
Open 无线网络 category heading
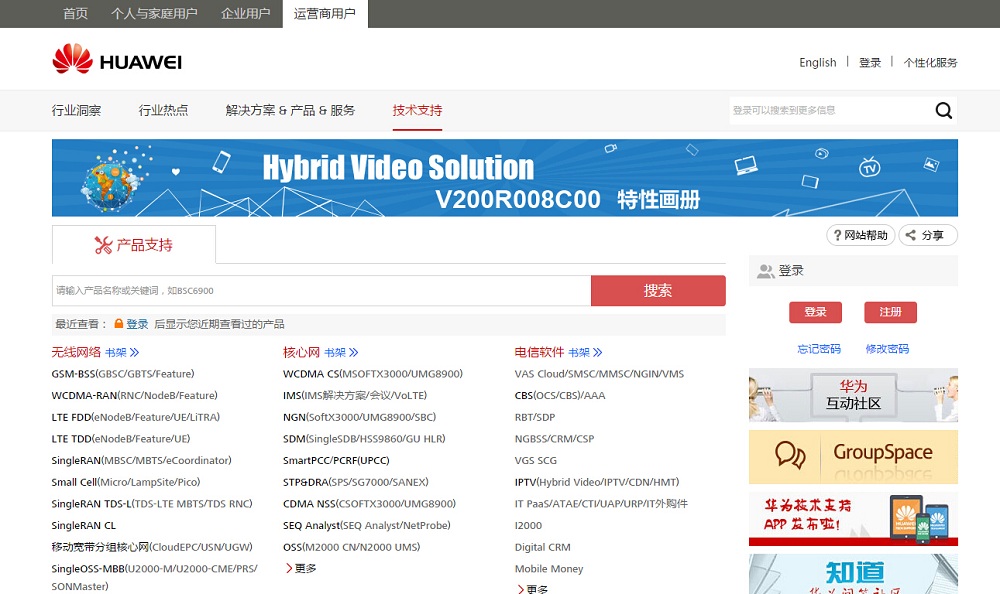(77, 352)
